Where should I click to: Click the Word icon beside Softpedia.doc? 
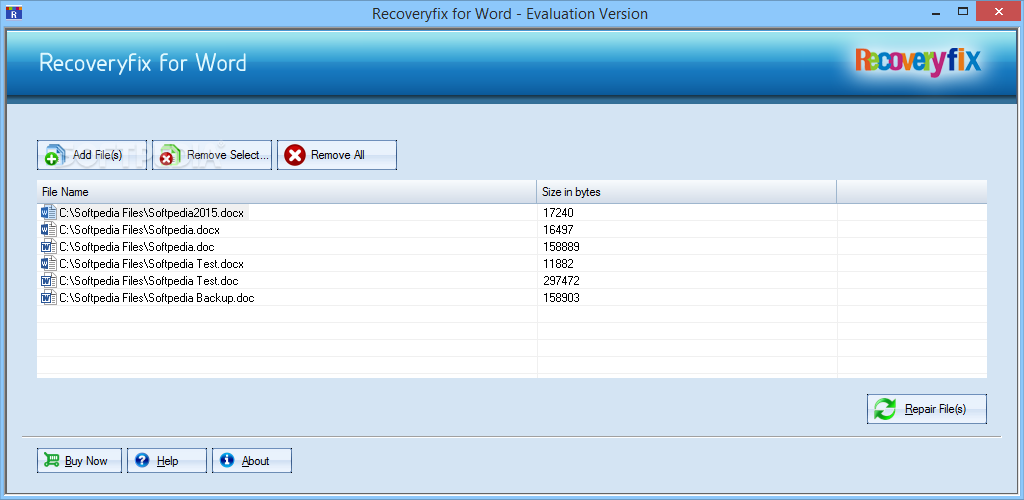pyautogui.click(x=49, y=247)
